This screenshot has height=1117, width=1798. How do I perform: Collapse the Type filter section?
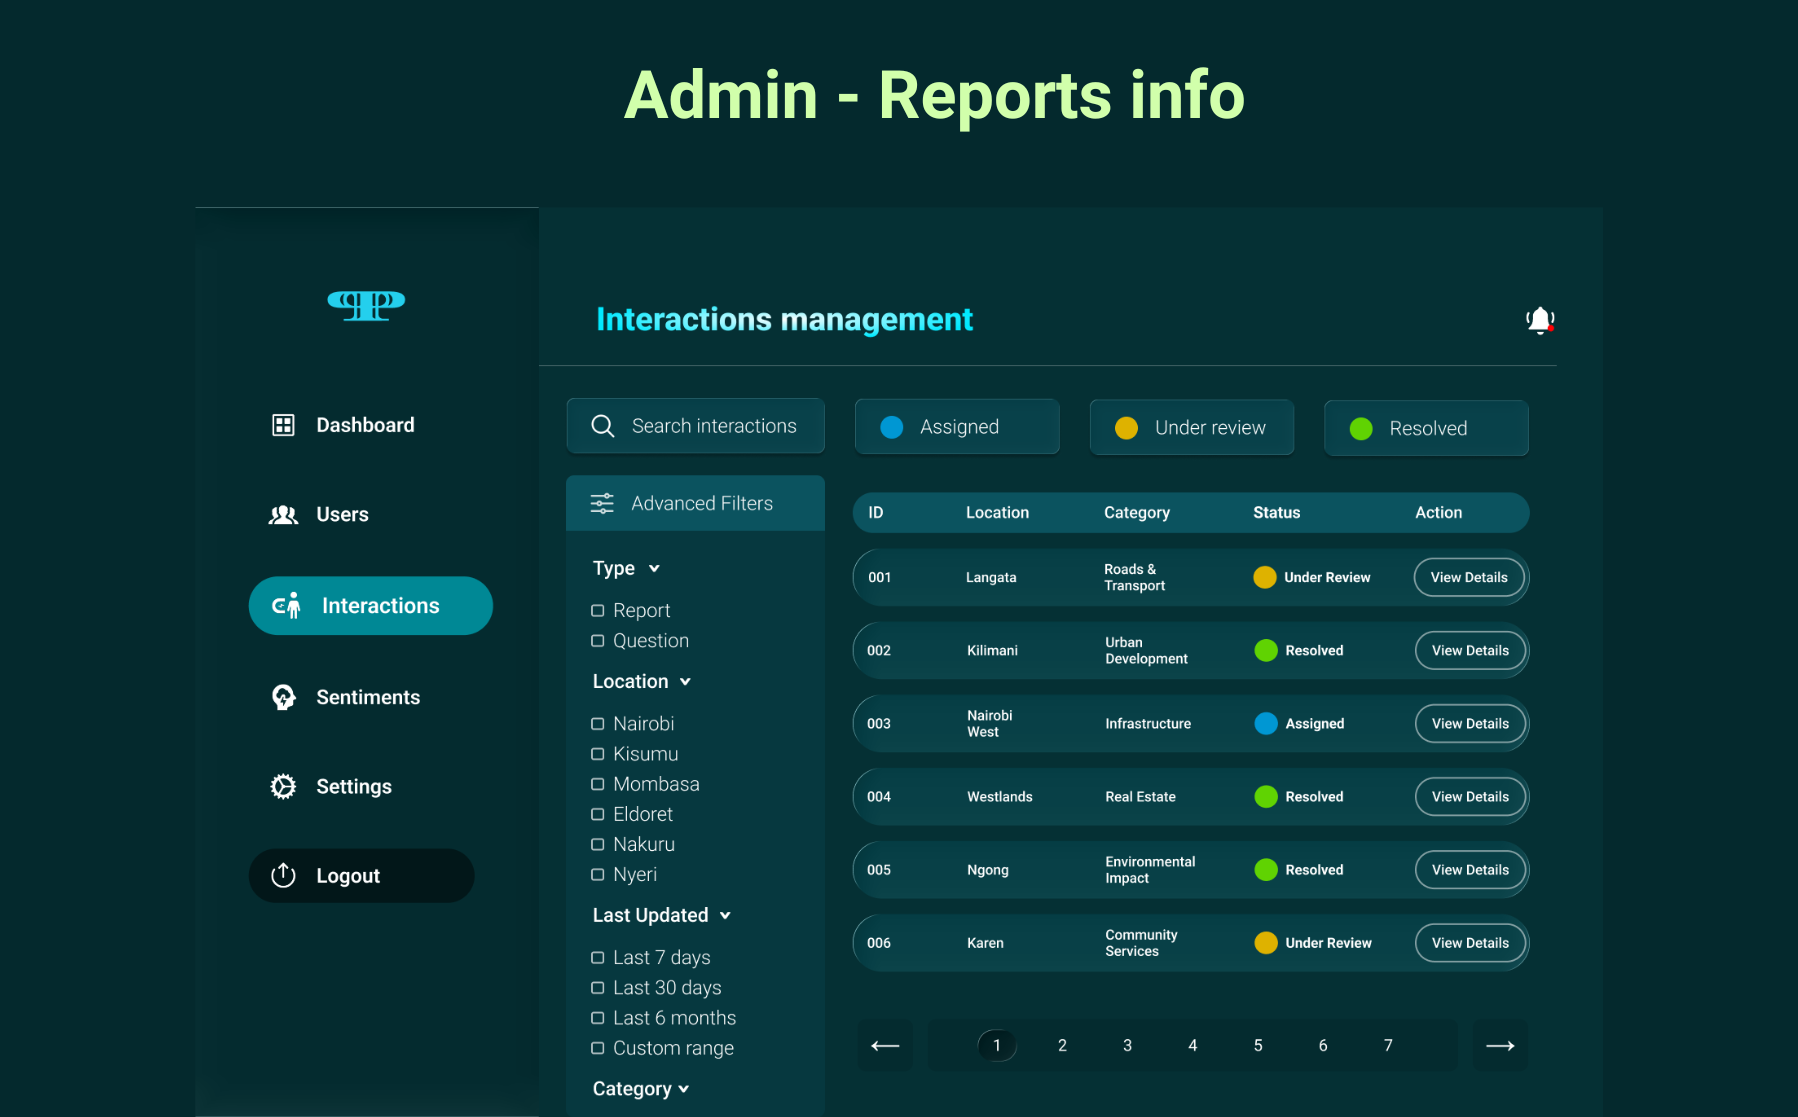point(654,569)
